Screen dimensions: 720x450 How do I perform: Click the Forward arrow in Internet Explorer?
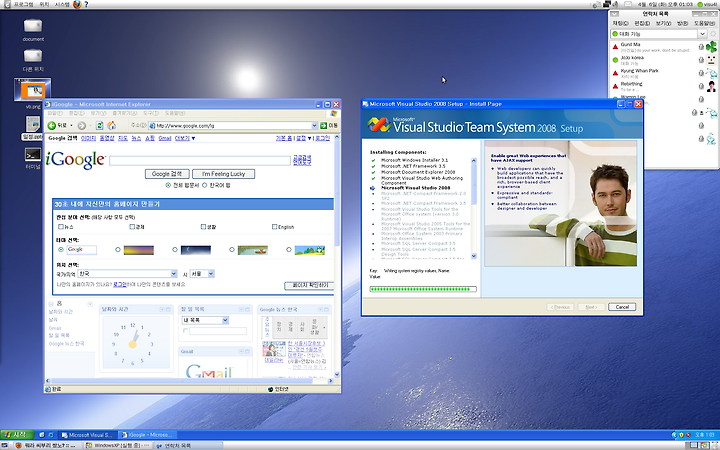(x=82, y=125)
